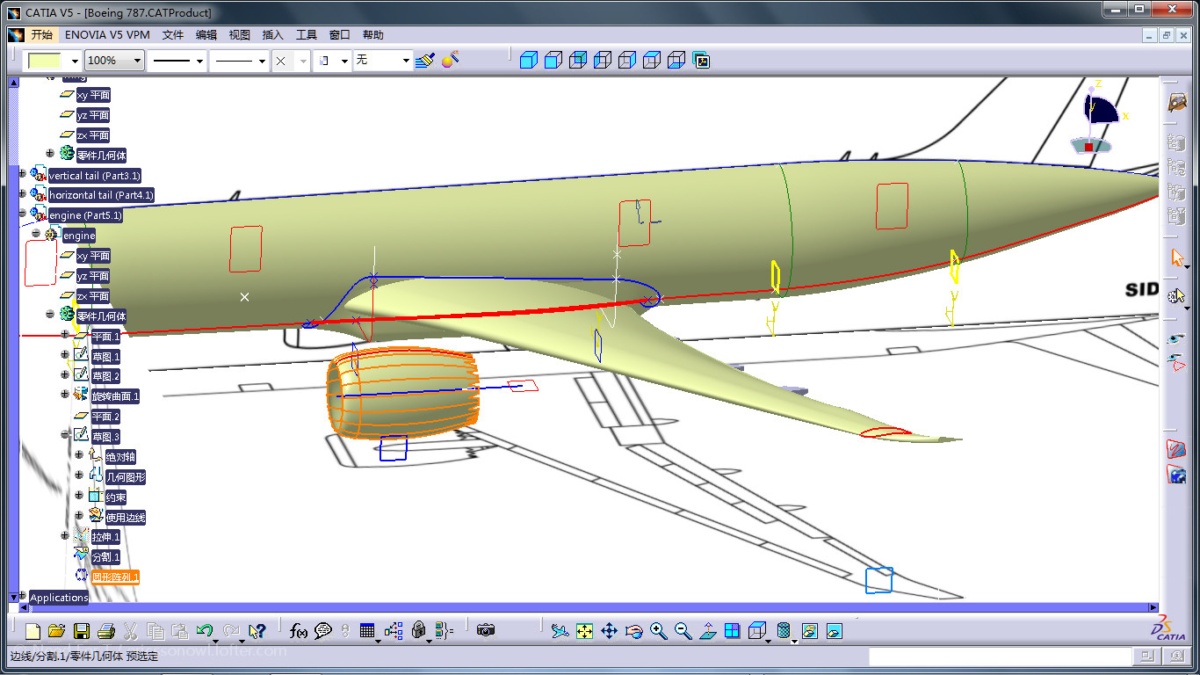Switch to the seventh view mode cube
This screenshot has height=675, width=1200.
pyautogui.click(x=677, y=60)
